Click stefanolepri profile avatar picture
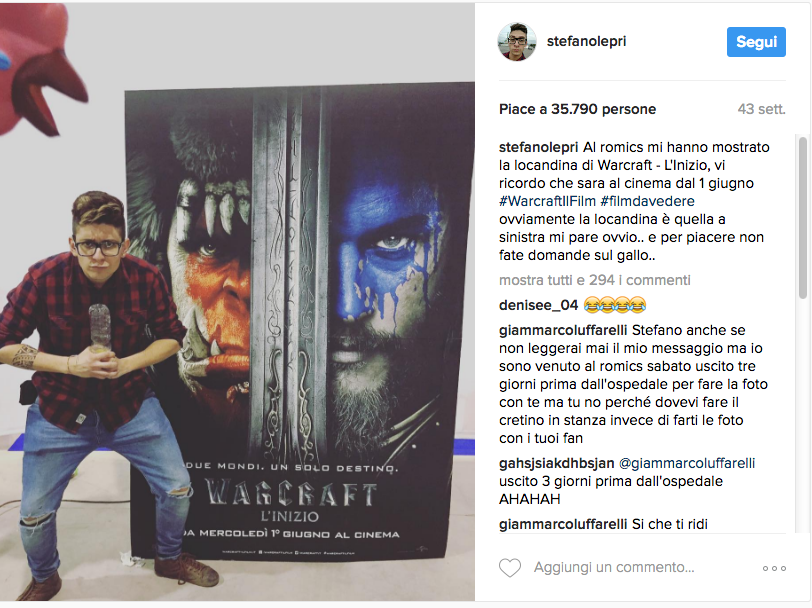 (x=516, y=42)
